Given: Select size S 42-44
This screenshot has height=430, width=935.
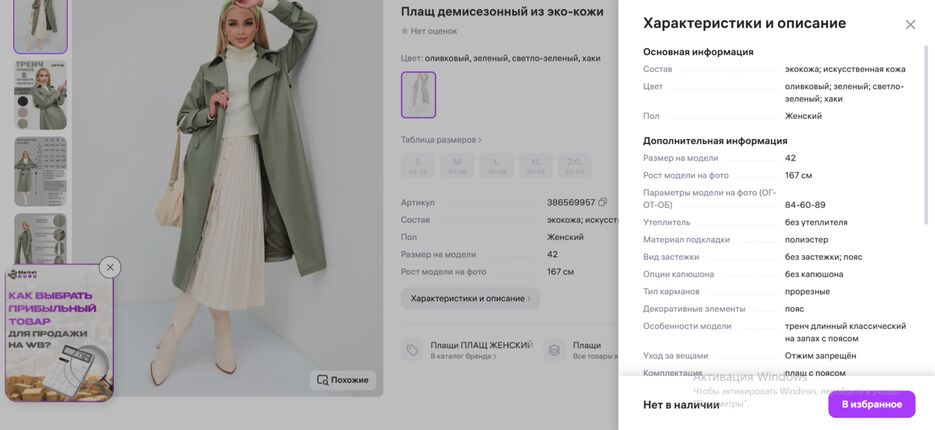Looking at the screenshot, I should (x=418, y=166).
